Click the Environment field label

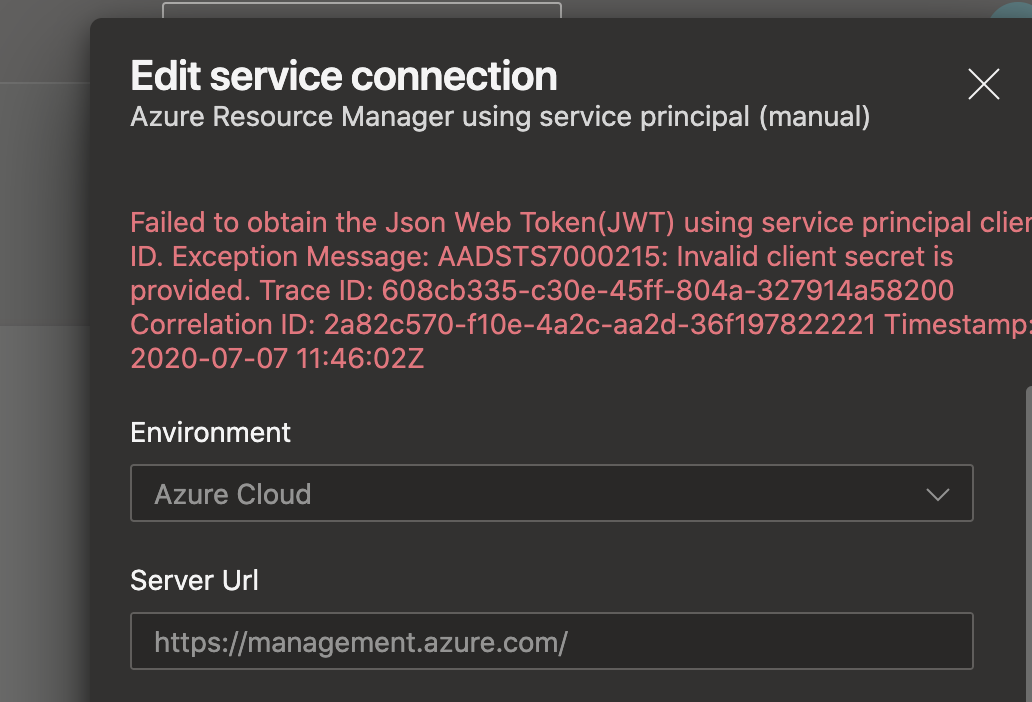coord(209,432)
